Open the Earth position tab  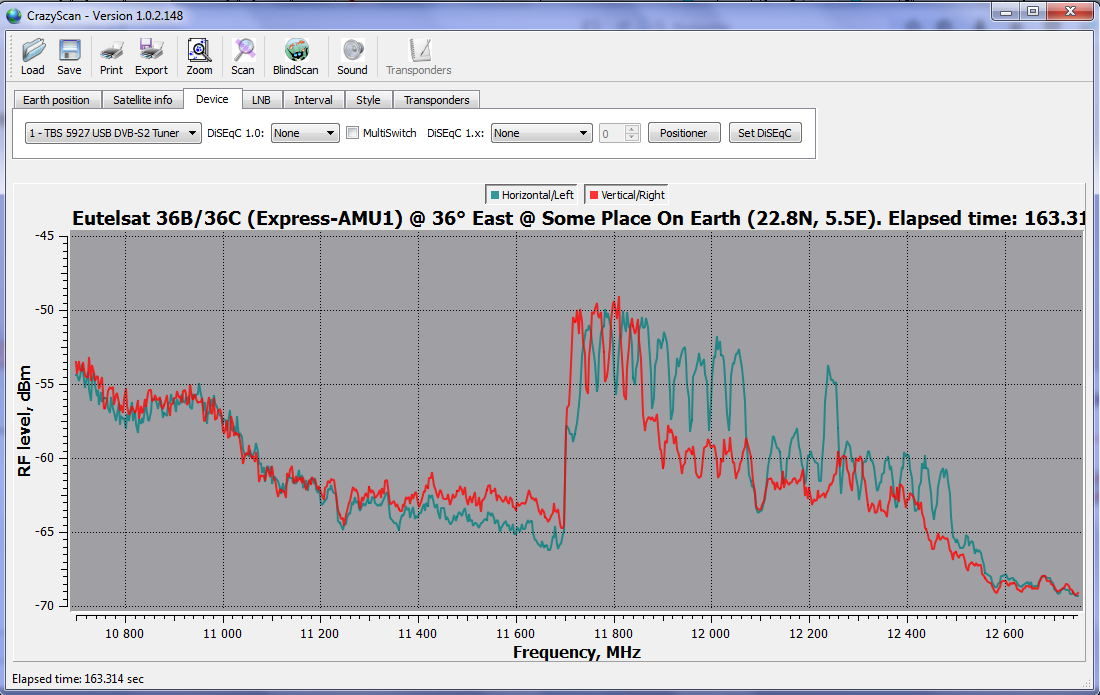pyautogui.click(x=57, y=100)
